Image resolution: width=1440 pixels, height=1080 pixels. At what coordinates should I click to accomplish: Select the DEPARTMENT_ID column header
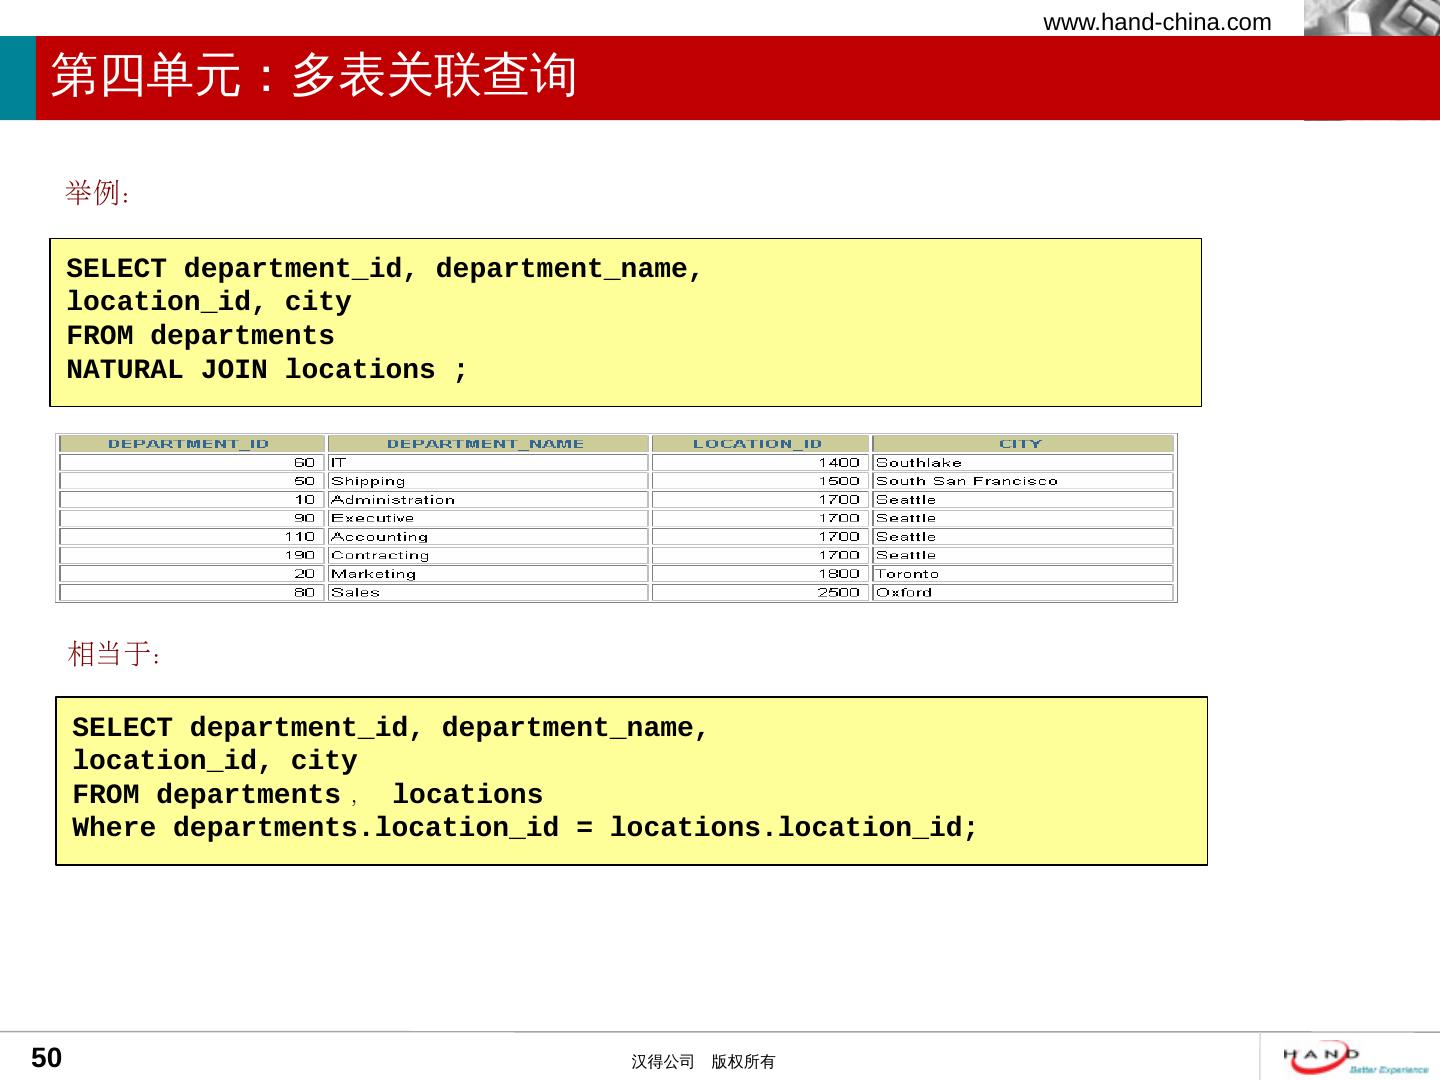coord(189,444)
